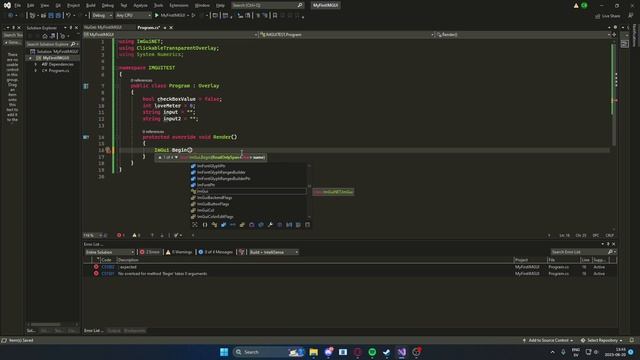This screenshot has height=360, width=640.
Task: Click the Description column header in Error List
Action: pos(314,260)
